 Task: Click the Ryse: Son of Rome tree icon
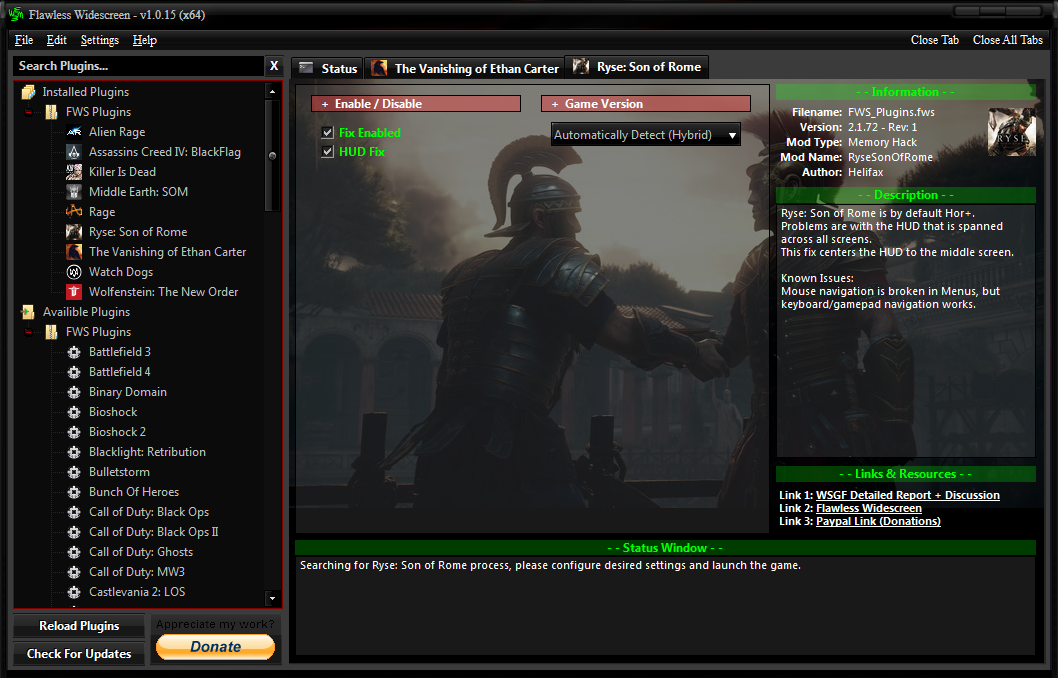(x=74, y=232)
